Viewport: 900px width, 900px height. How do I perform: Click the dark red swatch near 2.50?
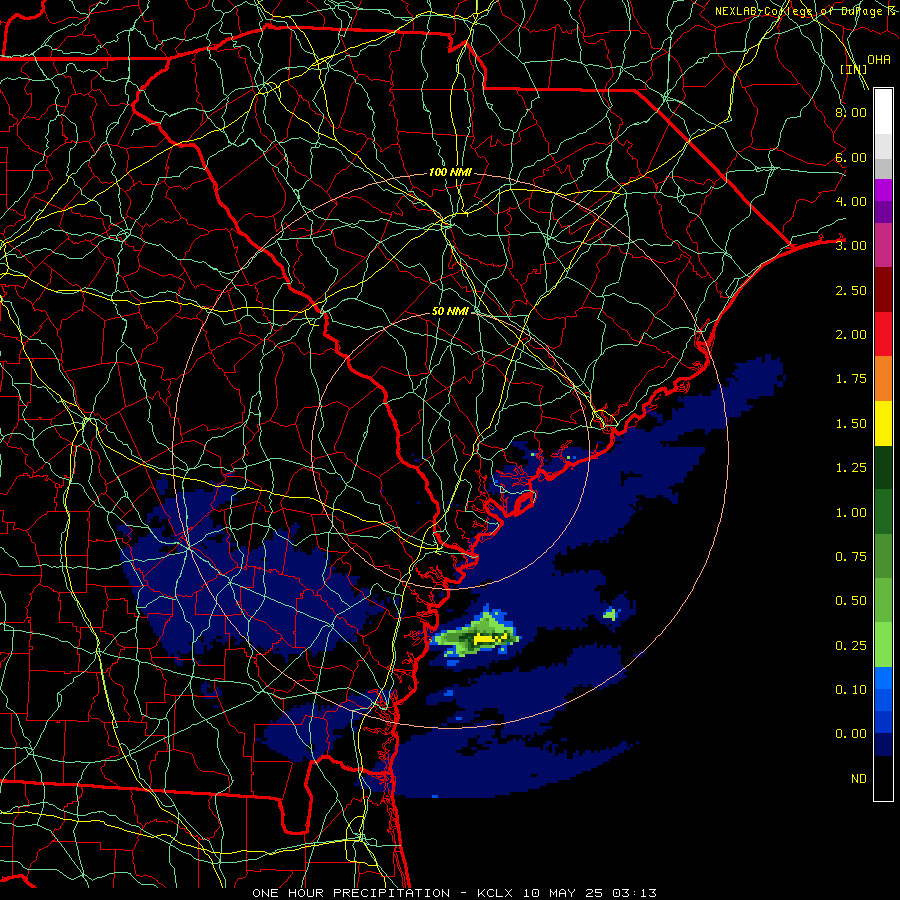883,290
